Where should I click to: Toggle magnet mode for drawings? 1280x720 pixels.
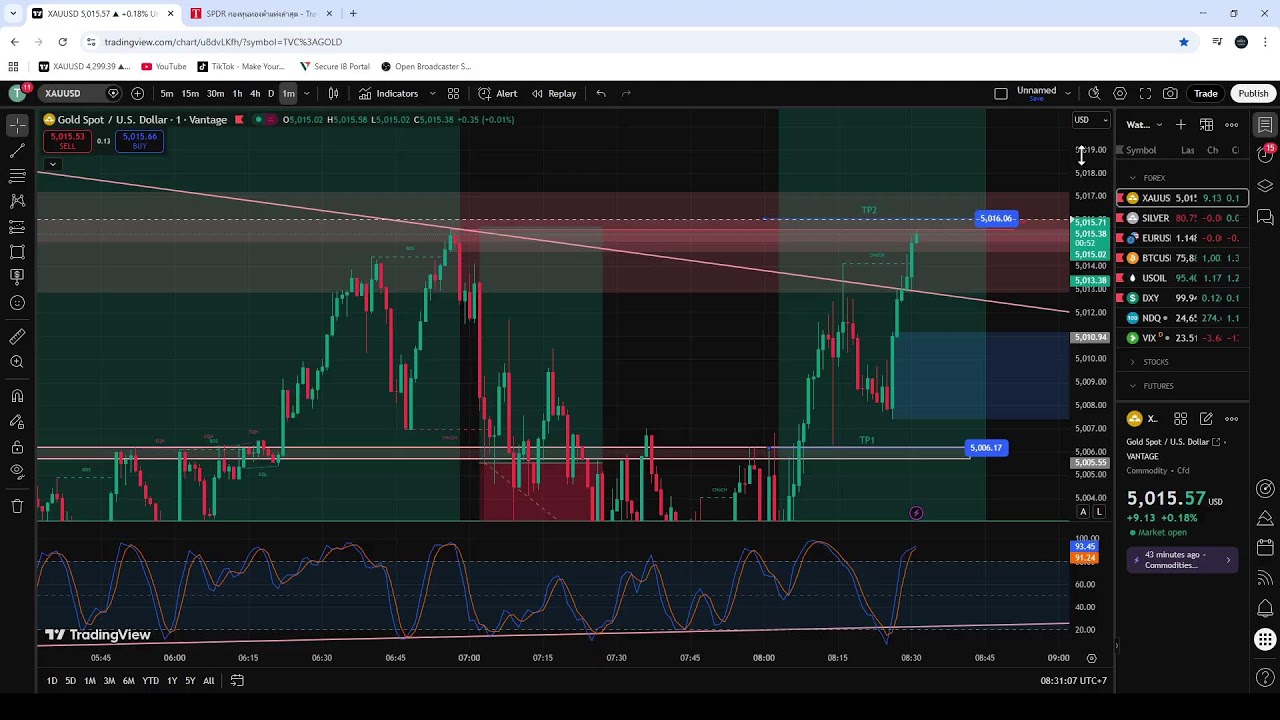[17, 396]
